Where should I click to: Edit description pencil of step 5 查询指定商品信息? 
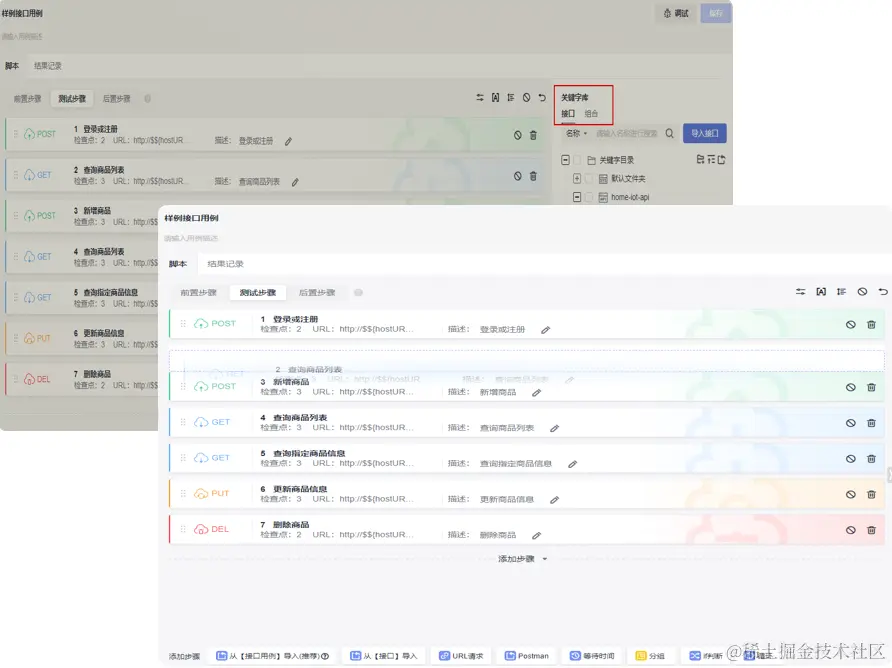pos(573,464)
